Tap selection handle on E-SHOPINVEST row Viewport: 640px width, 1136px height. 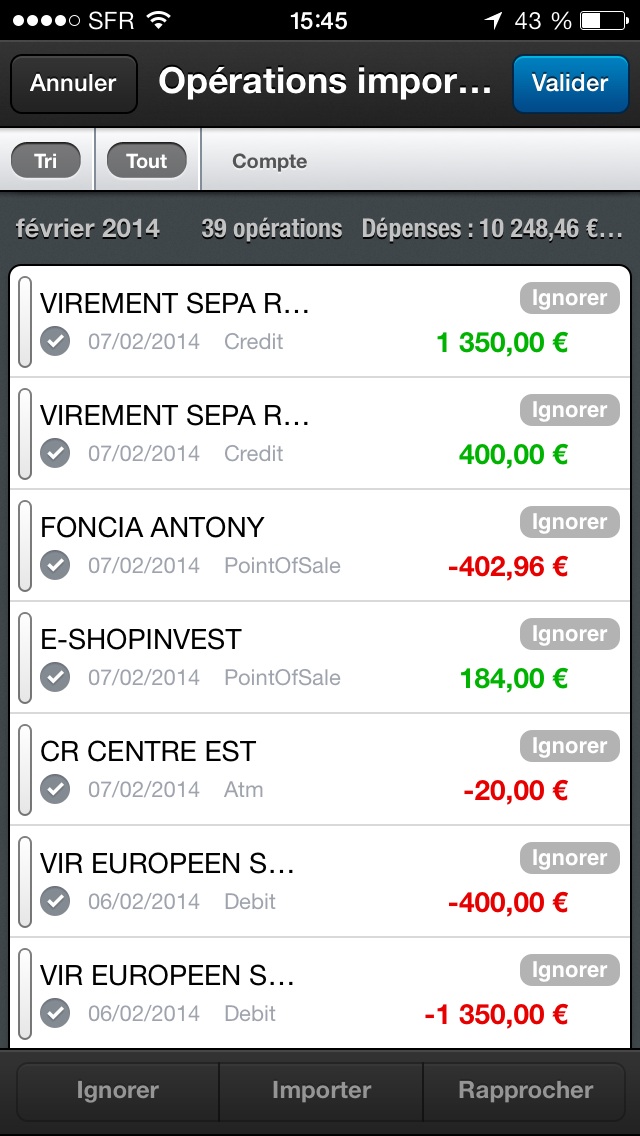tap(25, 657)
